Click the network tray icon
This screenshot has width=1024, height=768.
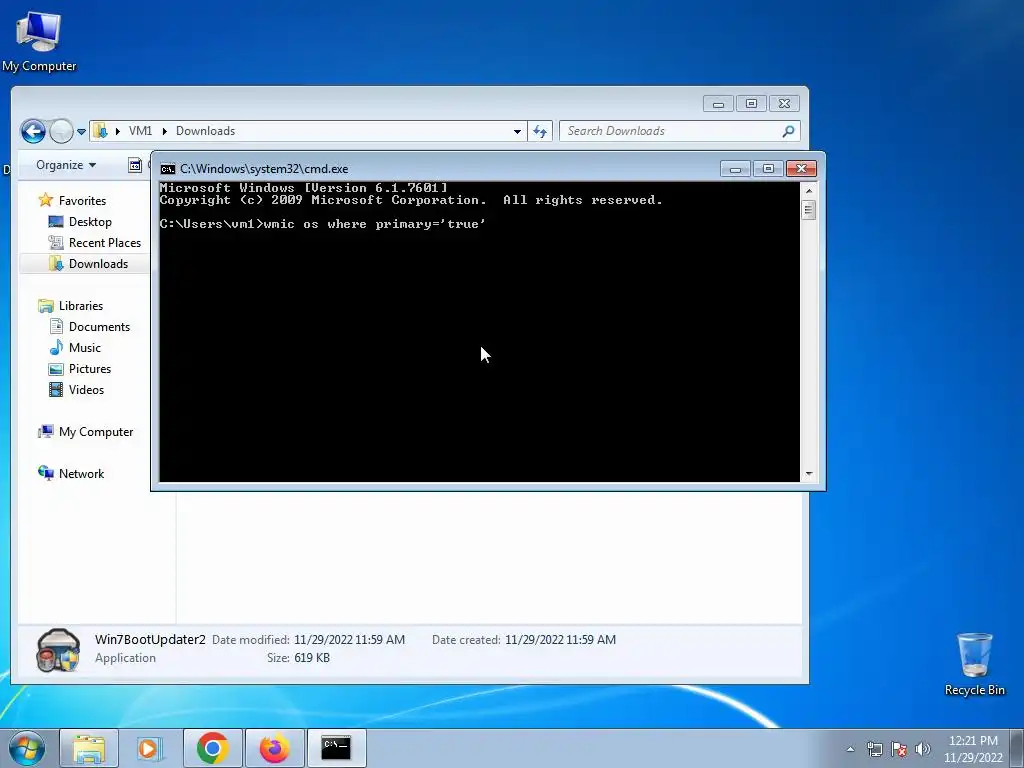click(874, 749)
